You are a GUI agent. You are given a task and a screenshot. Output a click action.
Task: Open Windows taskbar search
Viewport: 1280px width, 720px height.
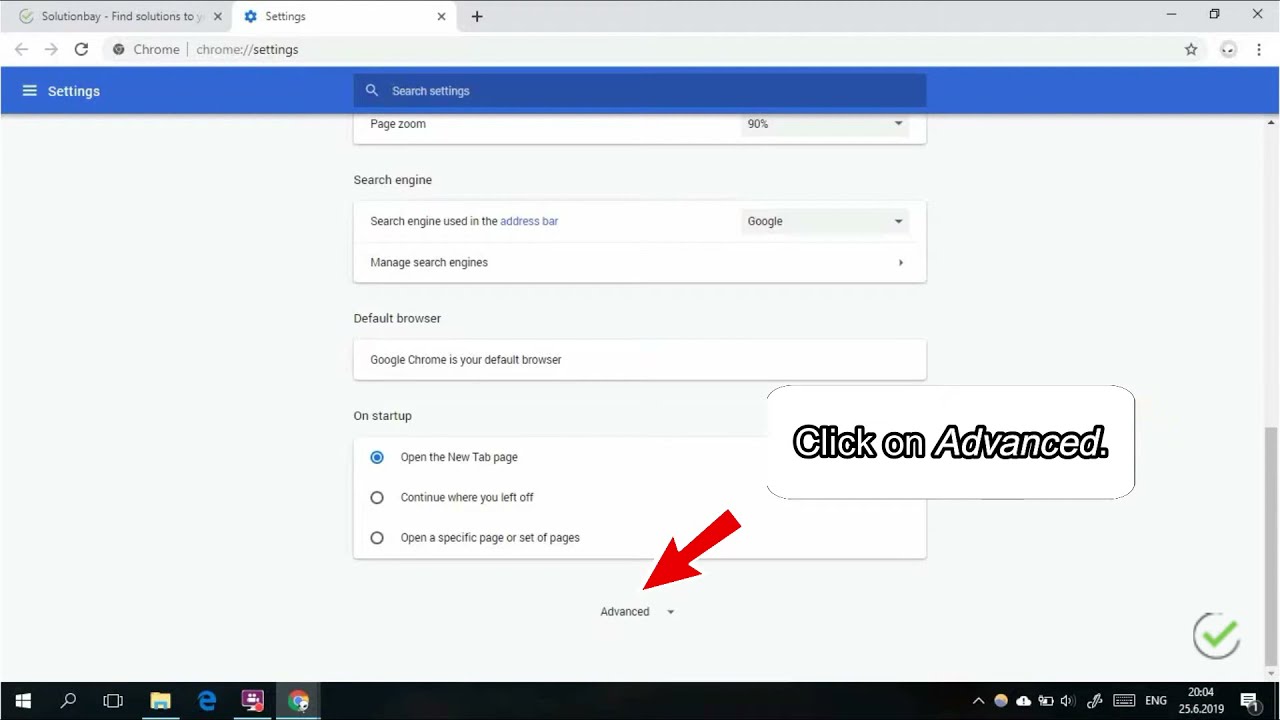click(x=68, y=701)
